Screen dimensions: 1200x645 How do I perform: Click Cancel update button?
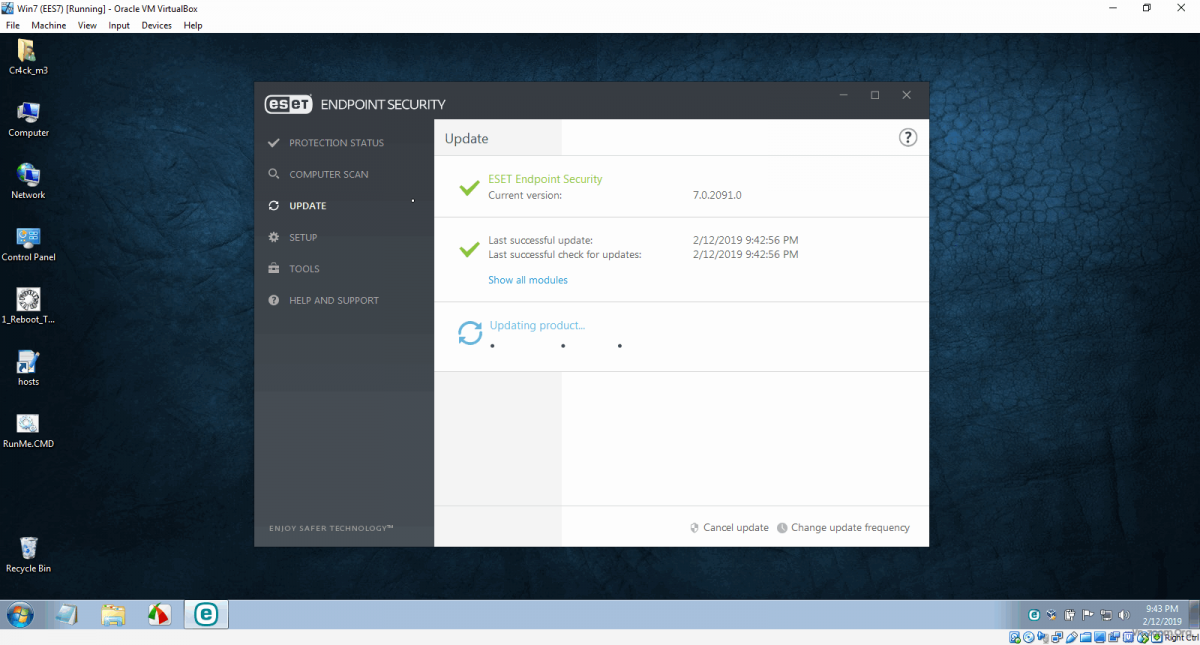pyautogui.click(x=735, y=527)
